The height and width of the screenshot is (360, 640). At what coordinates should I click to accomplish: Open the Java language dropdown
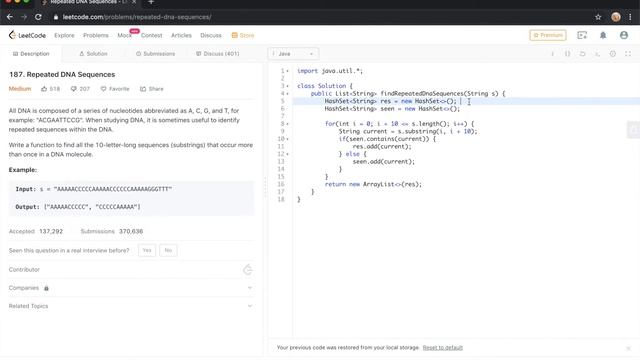click(293, 54)
